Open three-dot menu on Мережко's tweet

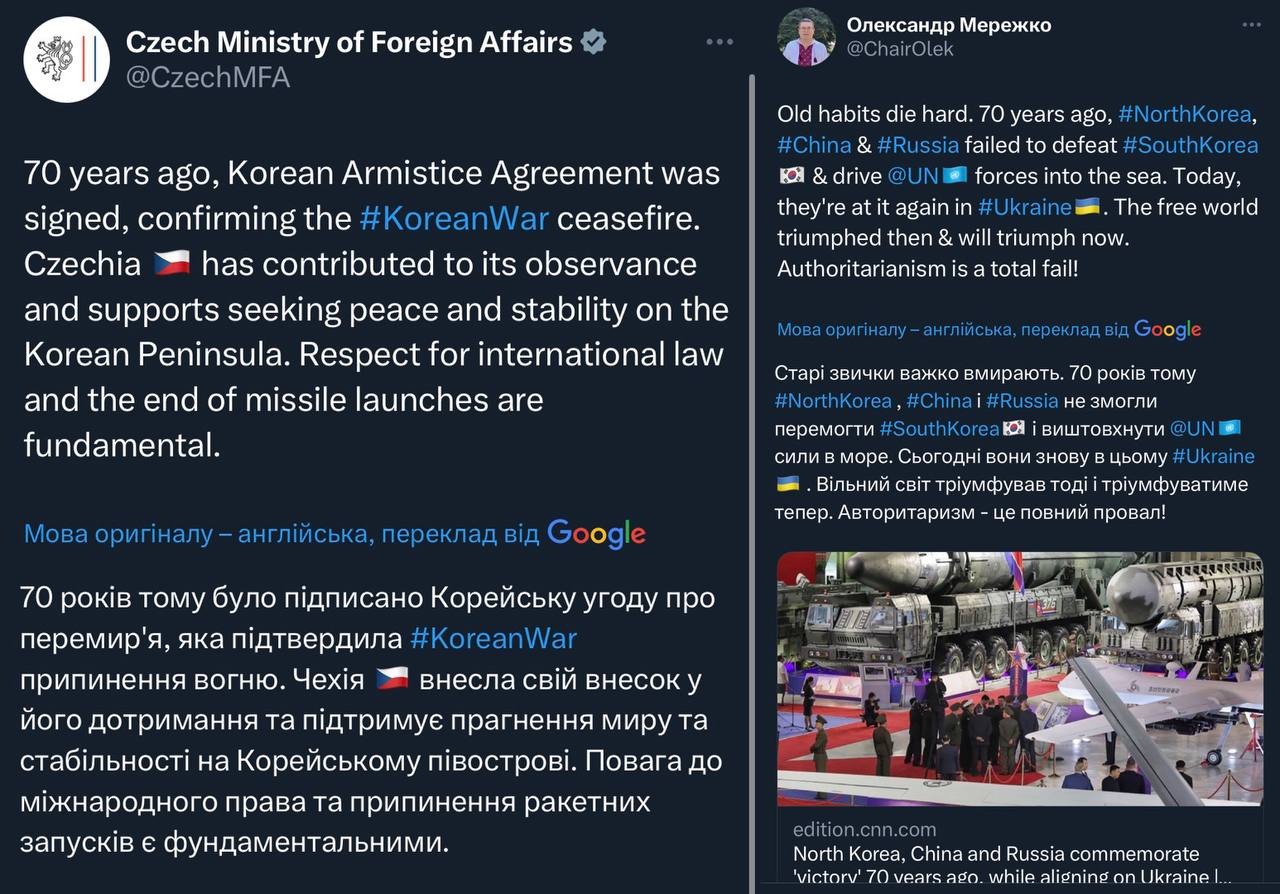tap(1248, 24)
